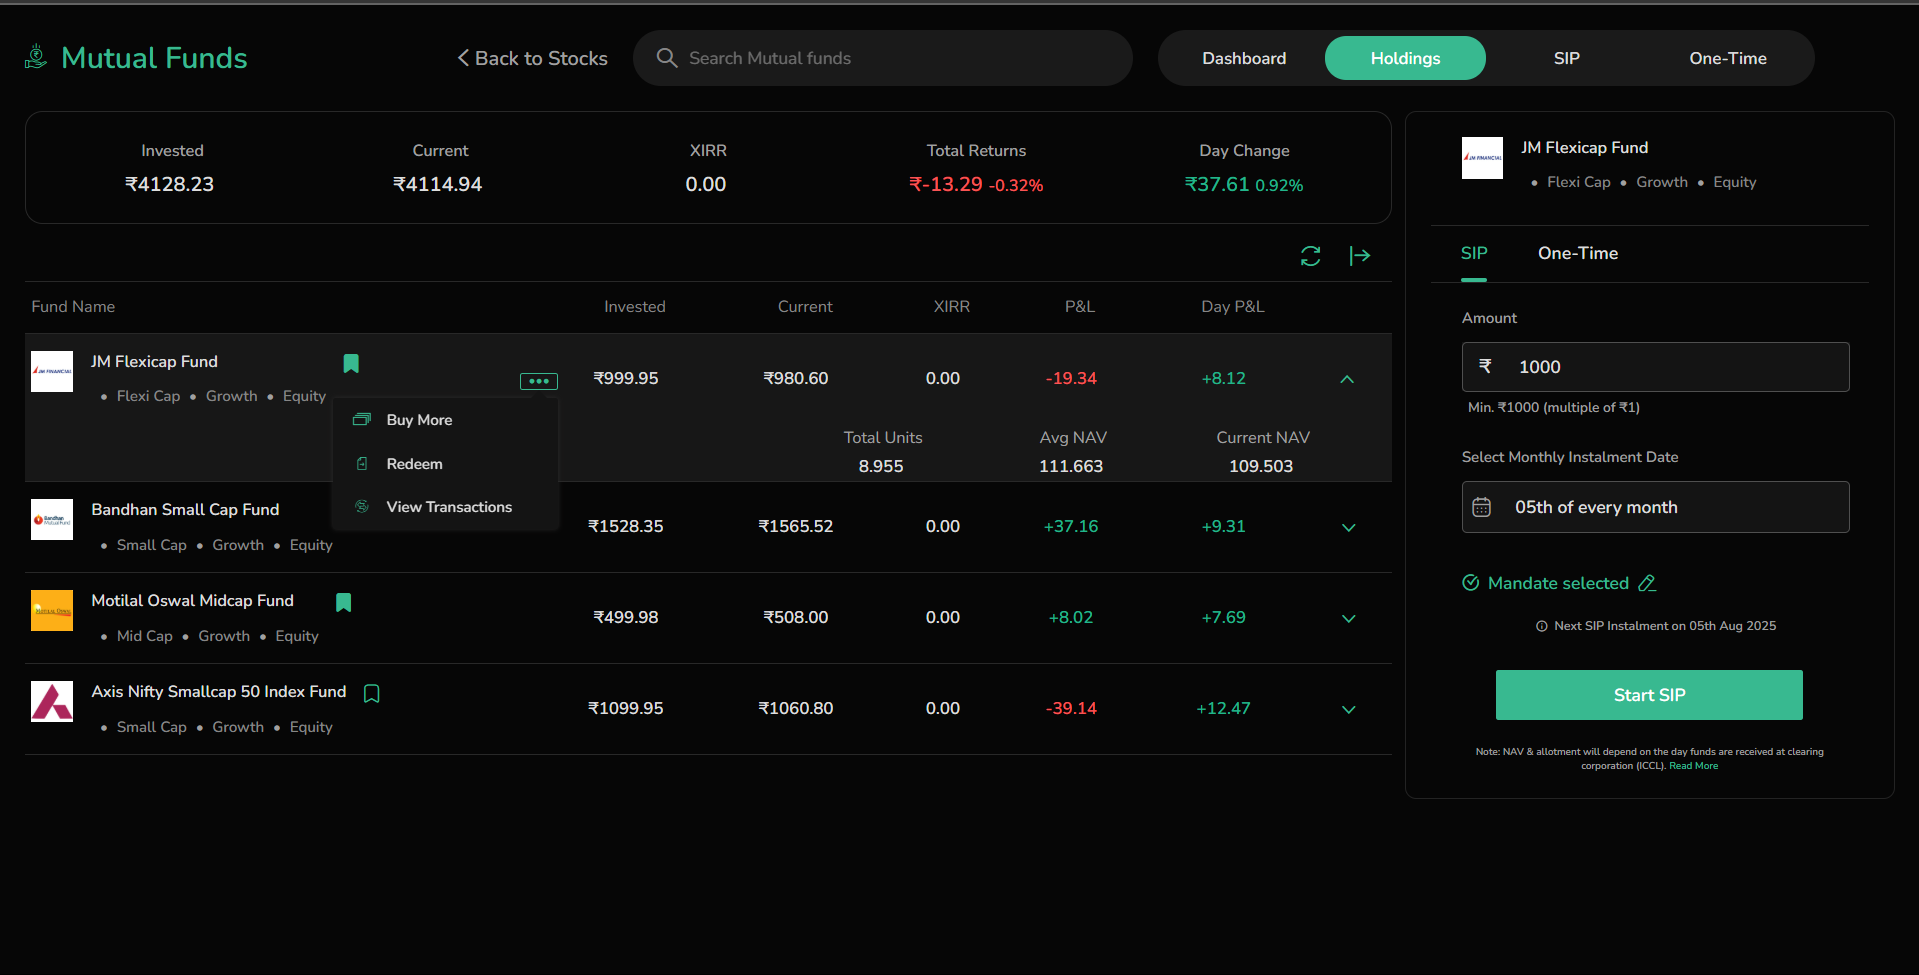The image size is (1919, 975).
Task: Click the Day P&L column header
Action: (x=1233, y=307)
